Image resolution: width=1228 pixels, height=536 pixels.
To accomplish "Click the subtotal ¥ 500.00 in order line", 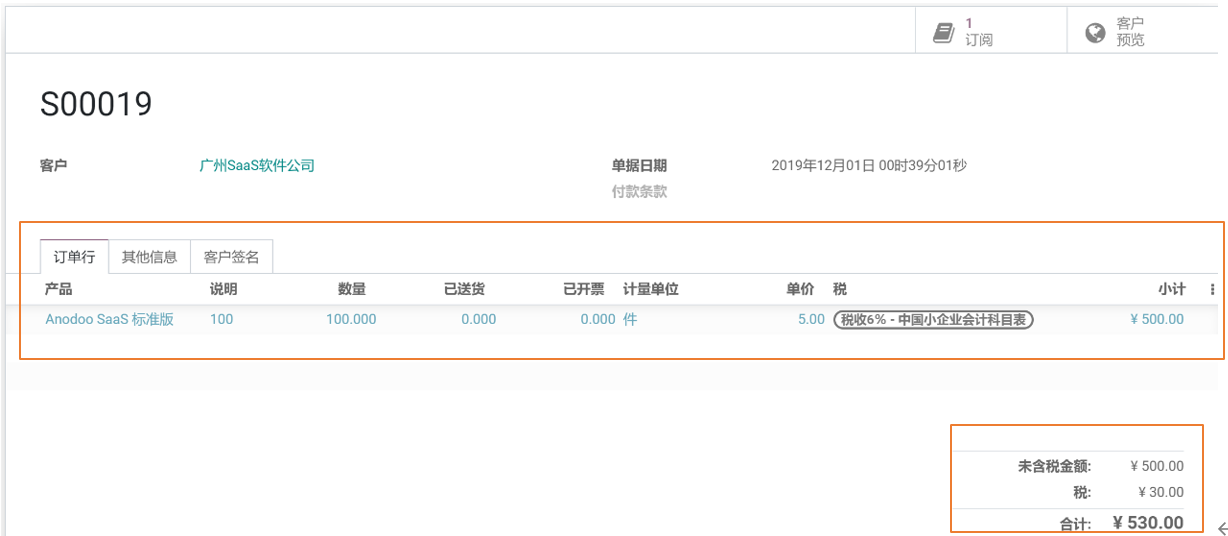I will [x=1156, y=319].
